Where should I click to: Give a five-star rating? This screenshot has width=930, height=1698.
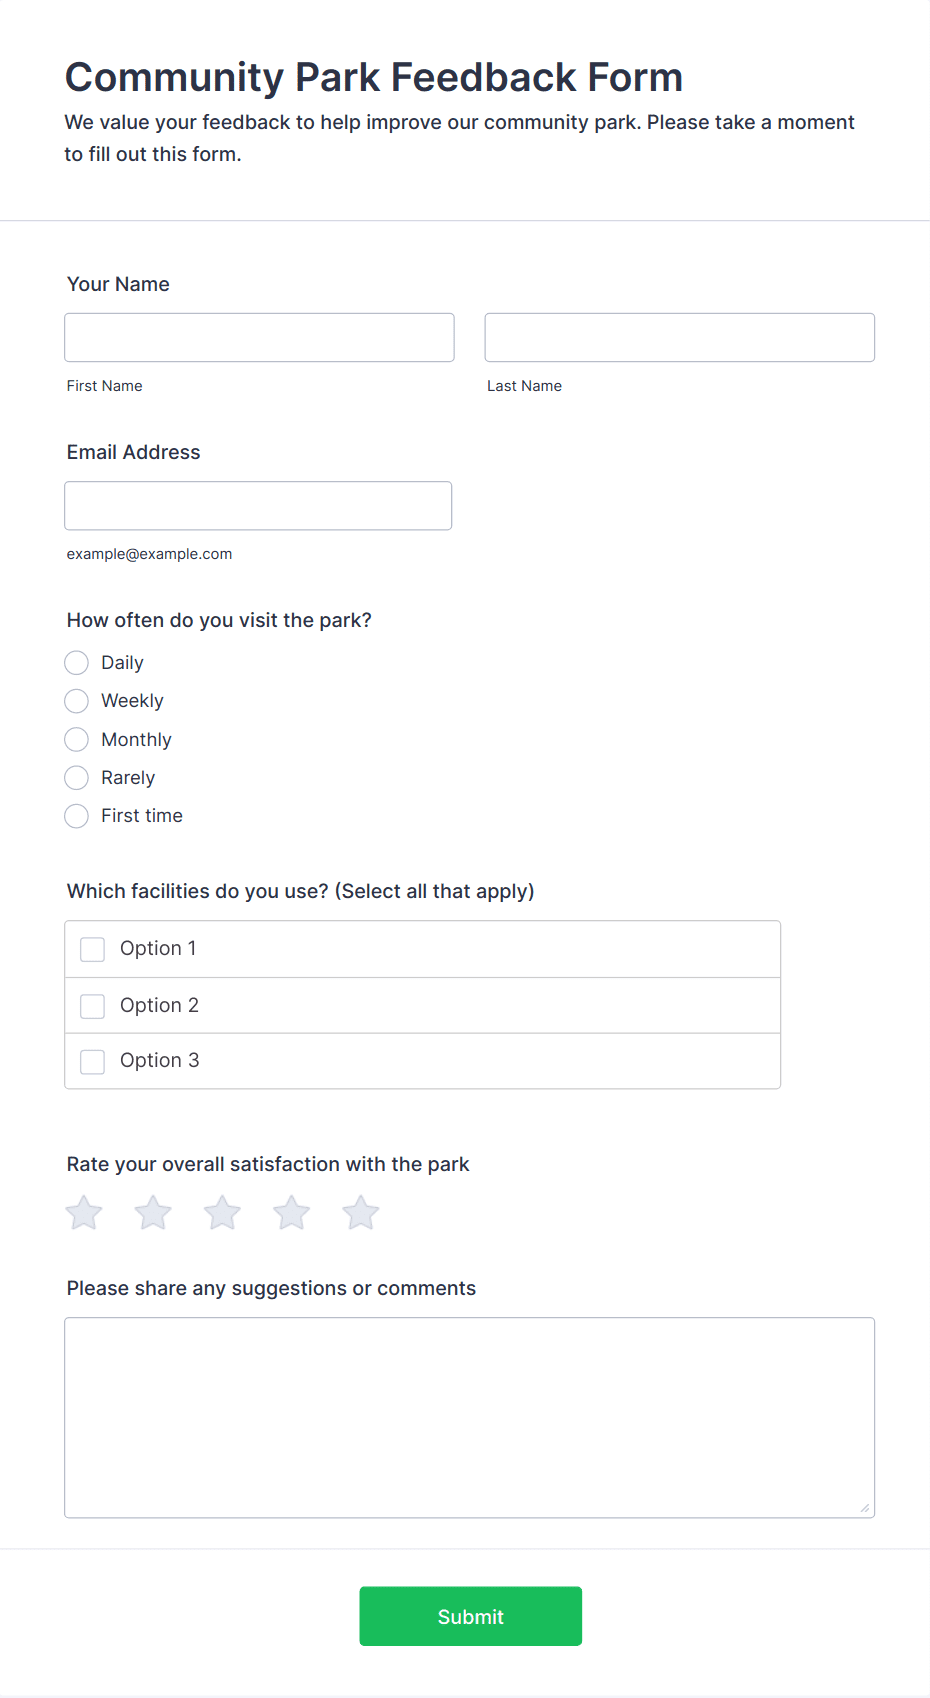(x=361, y=1213)
